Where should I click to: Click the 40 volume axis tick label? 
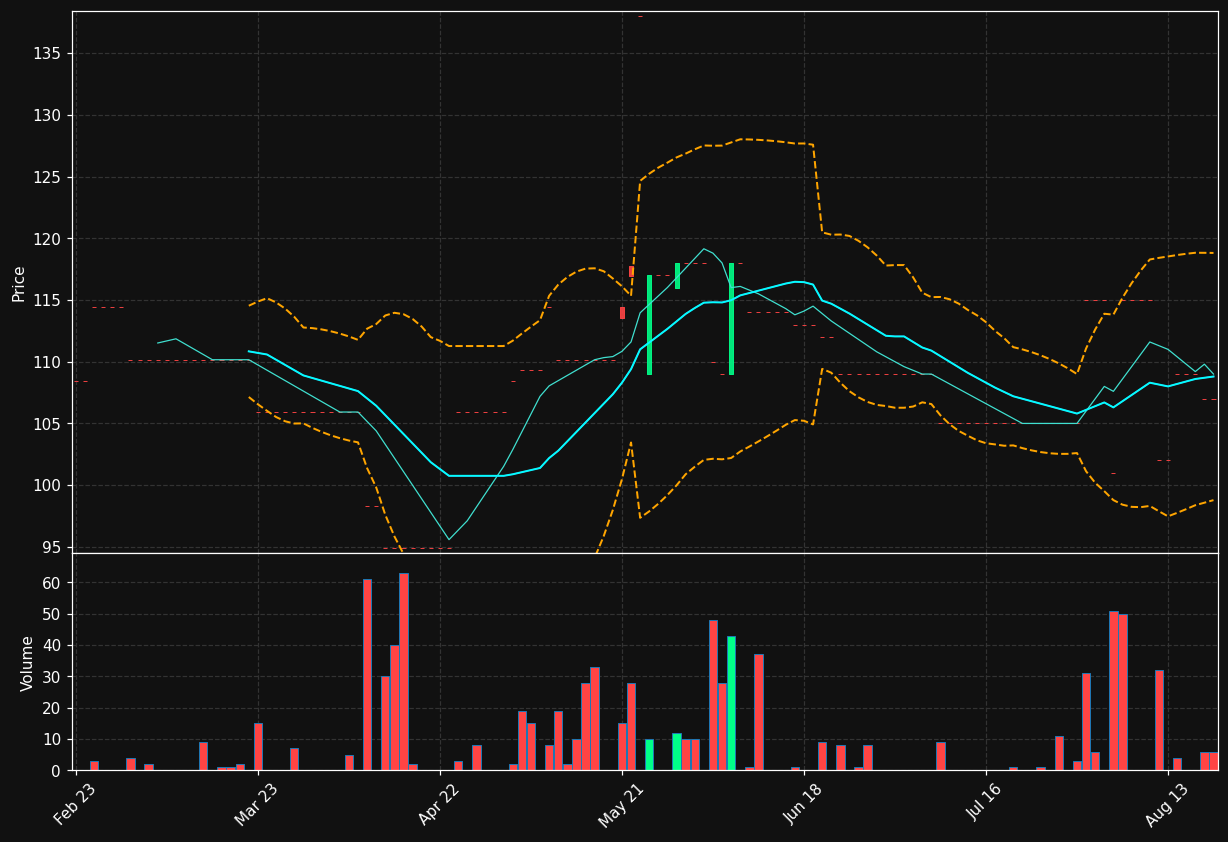coord(52,646)
